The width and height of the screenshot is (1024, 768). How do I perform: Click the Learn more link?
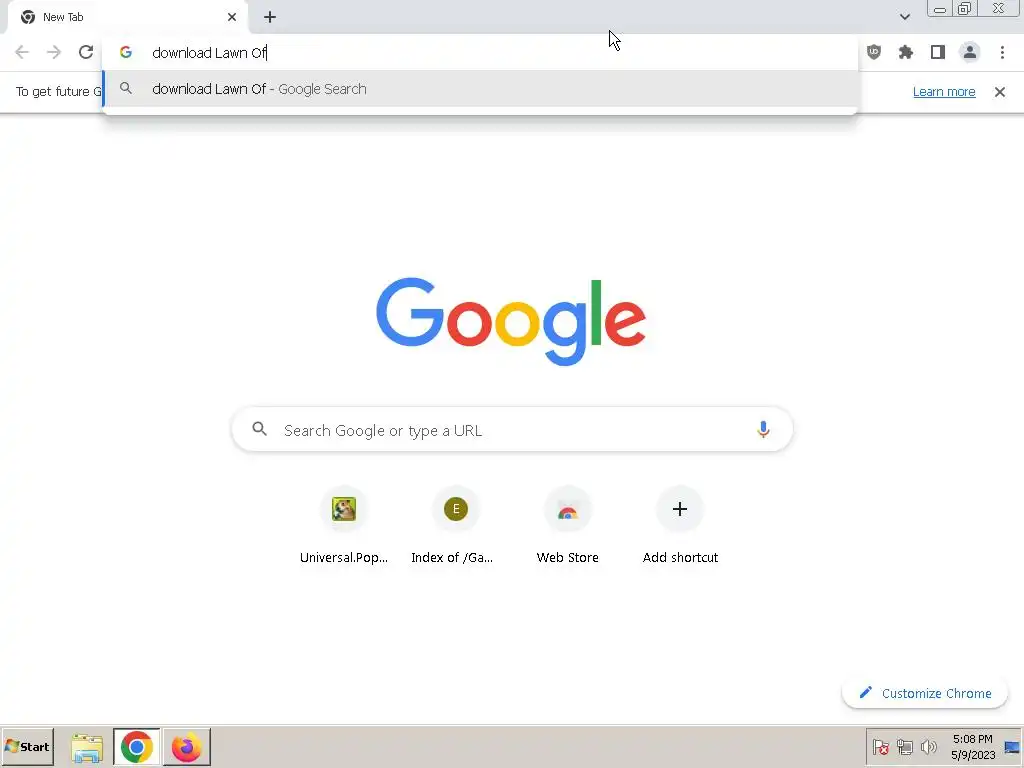tap(944, 91)
